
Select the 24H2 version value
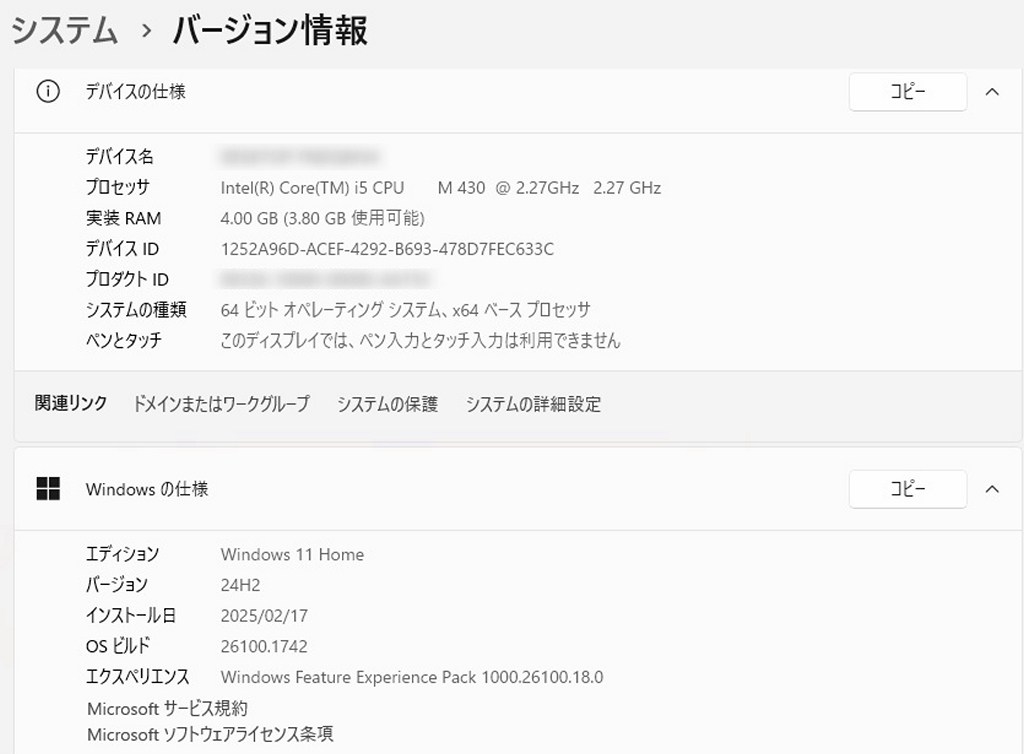pyautogui.click(x=240, y=585)
